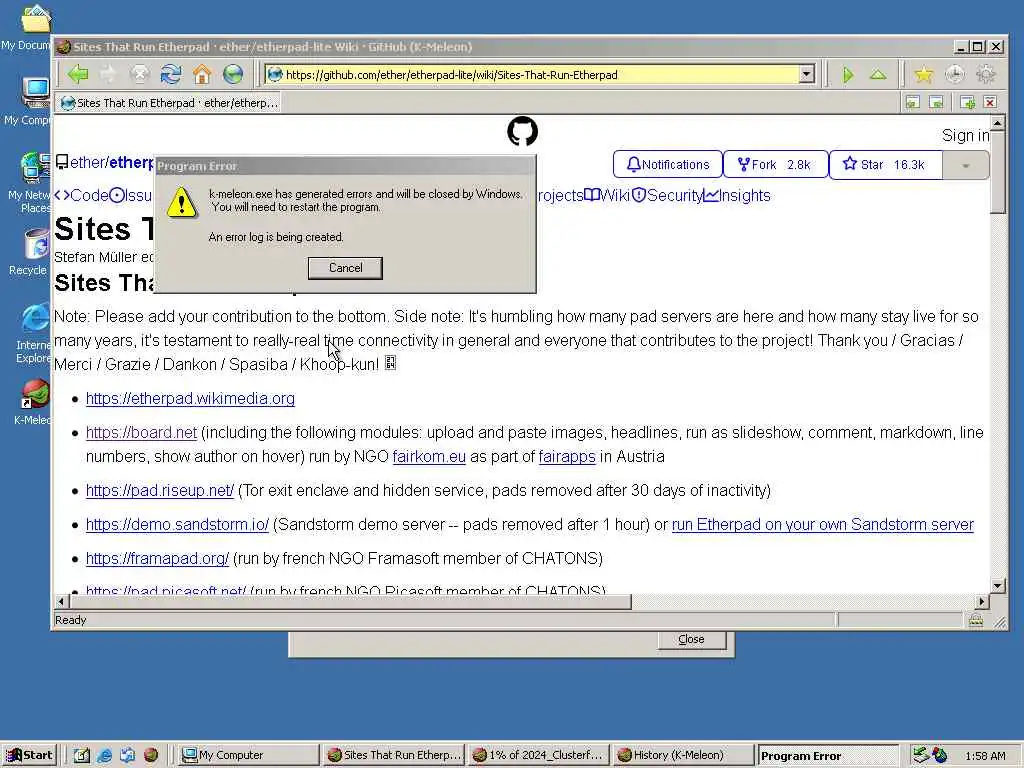Open the pad.riseup.net link

coord(159,490)
